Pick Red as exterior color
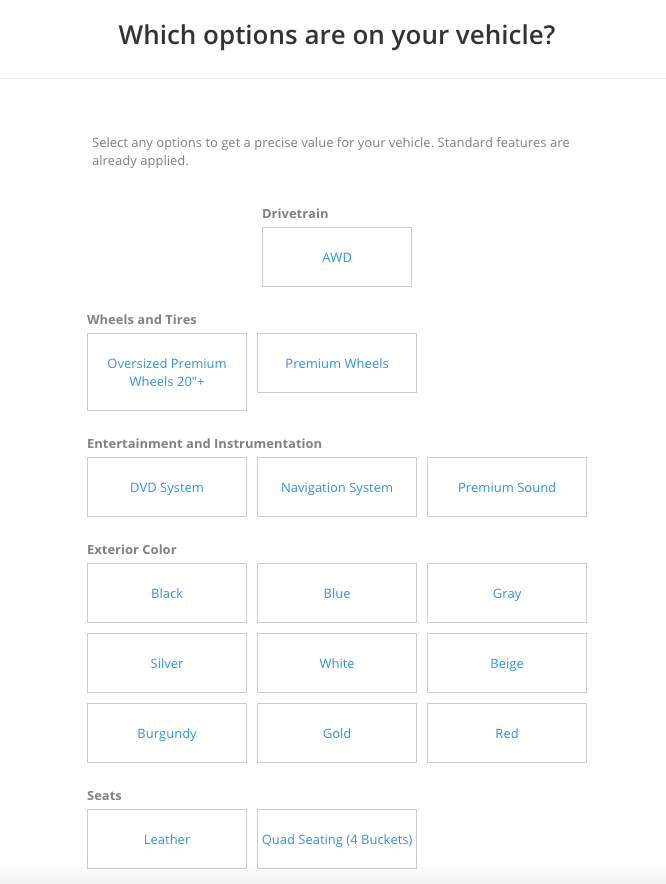Viewport: 666px width, 884px height. [x=507, y=733]
